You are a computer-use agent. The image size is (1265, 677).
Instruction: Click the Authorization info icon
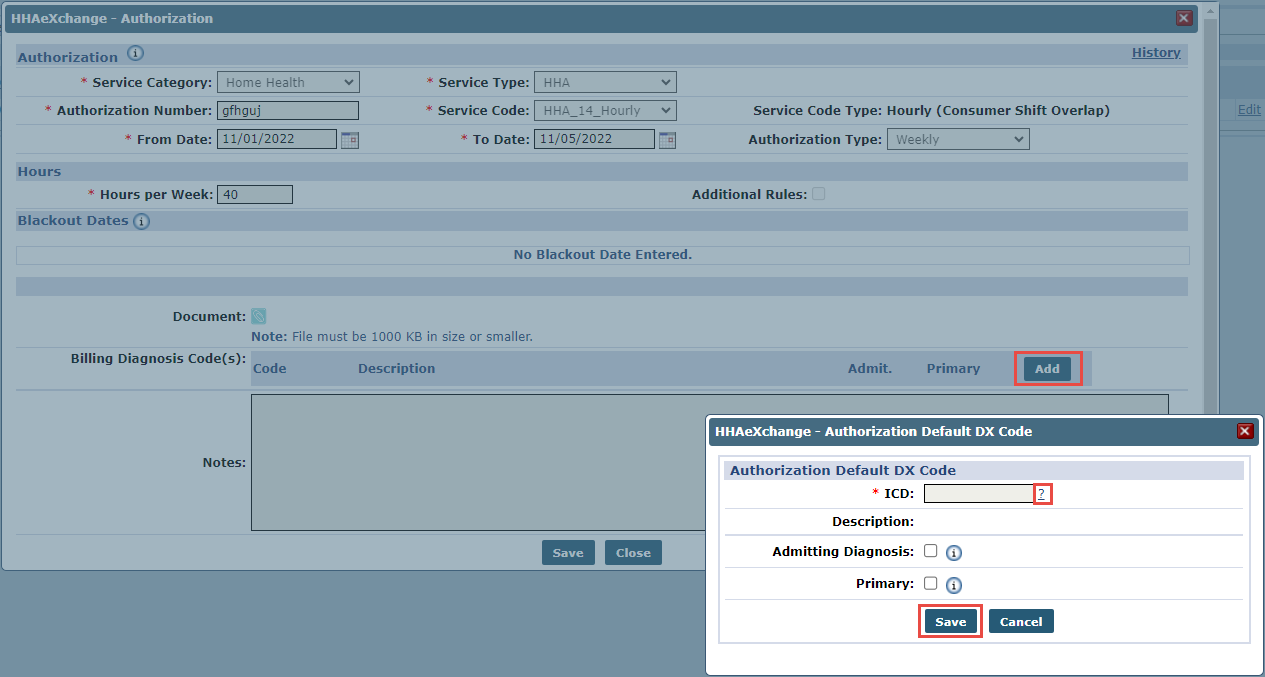[x=136, y=54]
